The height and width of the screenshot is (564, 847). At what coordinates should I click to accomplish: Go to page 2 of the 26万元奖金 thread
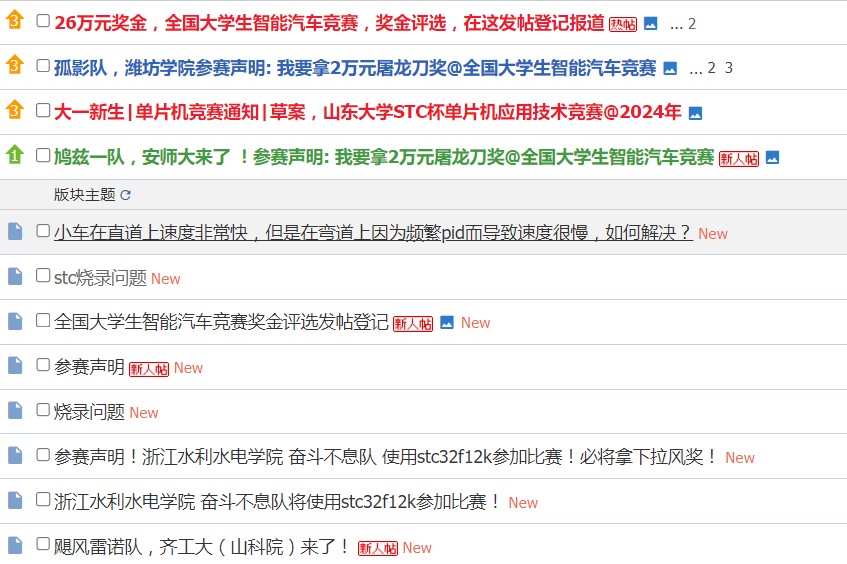[x=691, y=24]
